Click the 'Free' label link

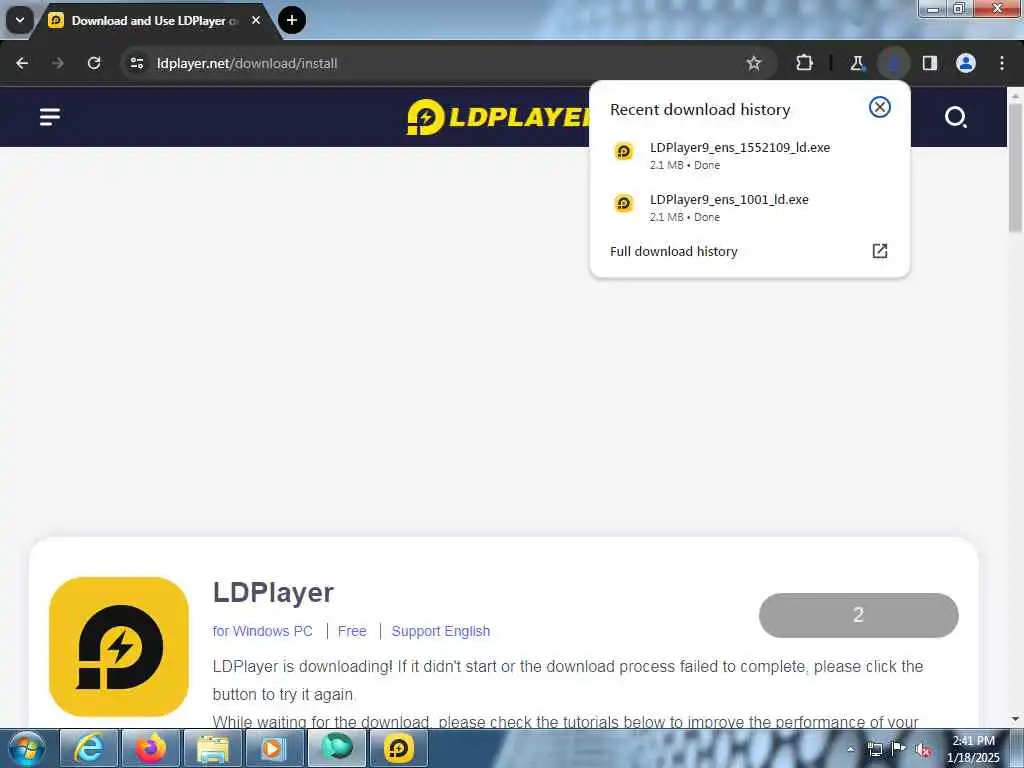pyautogui.click(x=352, y=632)
